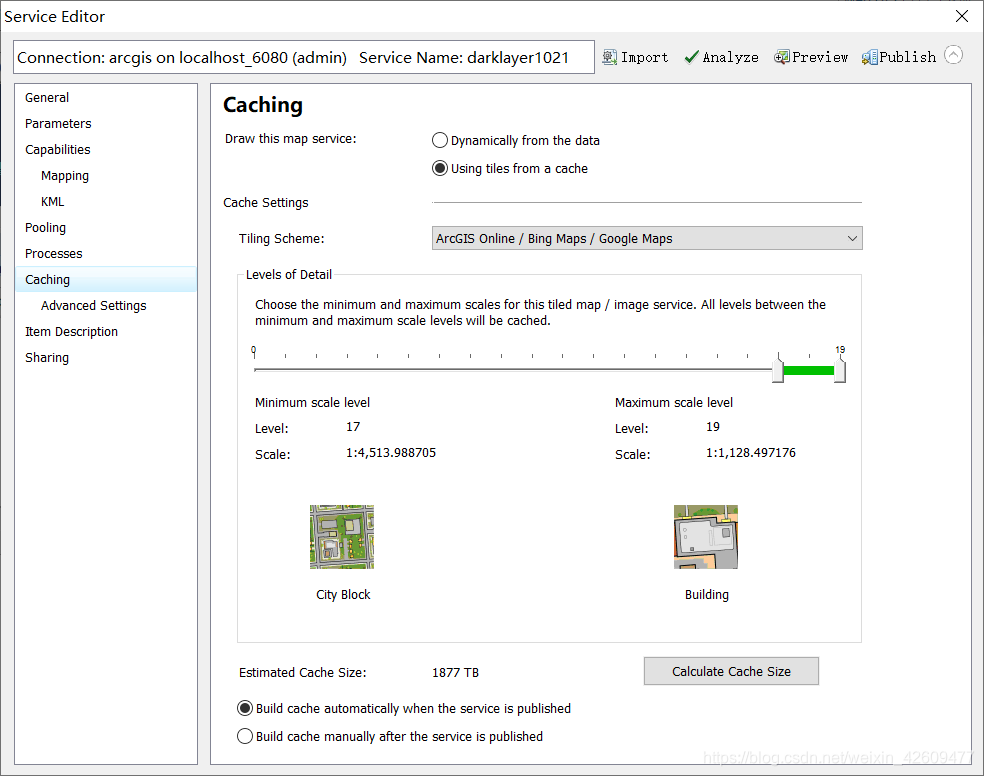Click the maximum level value 19

[x=713, y=427]
